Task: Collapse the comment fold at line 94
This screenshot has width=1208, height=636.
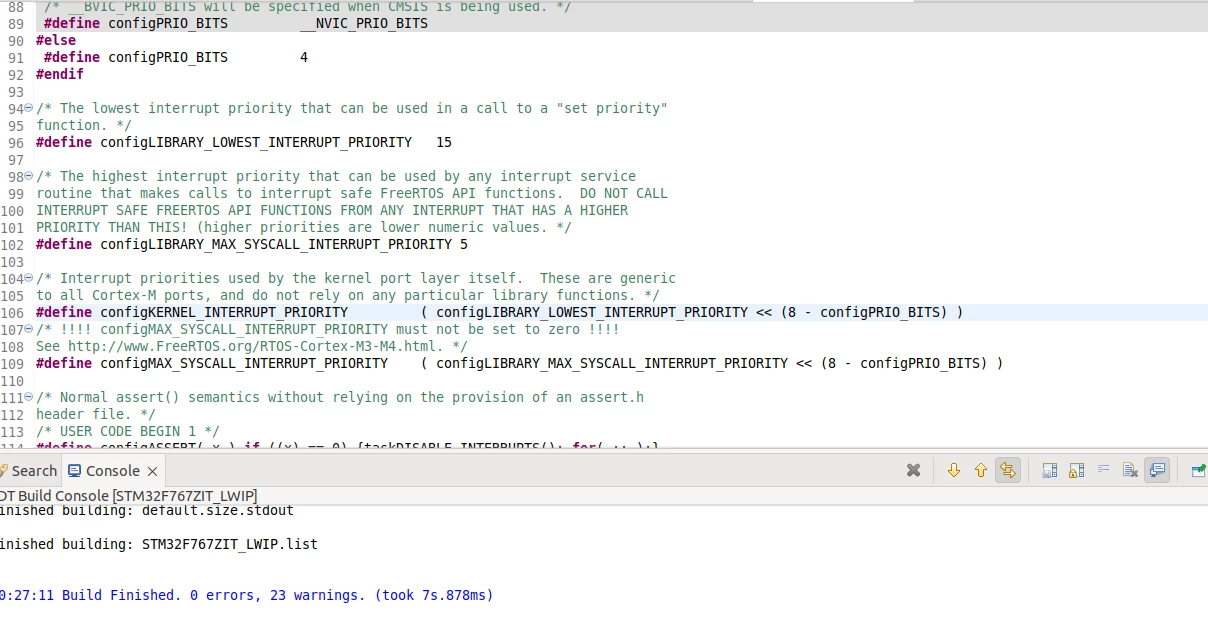Action: click(29, 108)
